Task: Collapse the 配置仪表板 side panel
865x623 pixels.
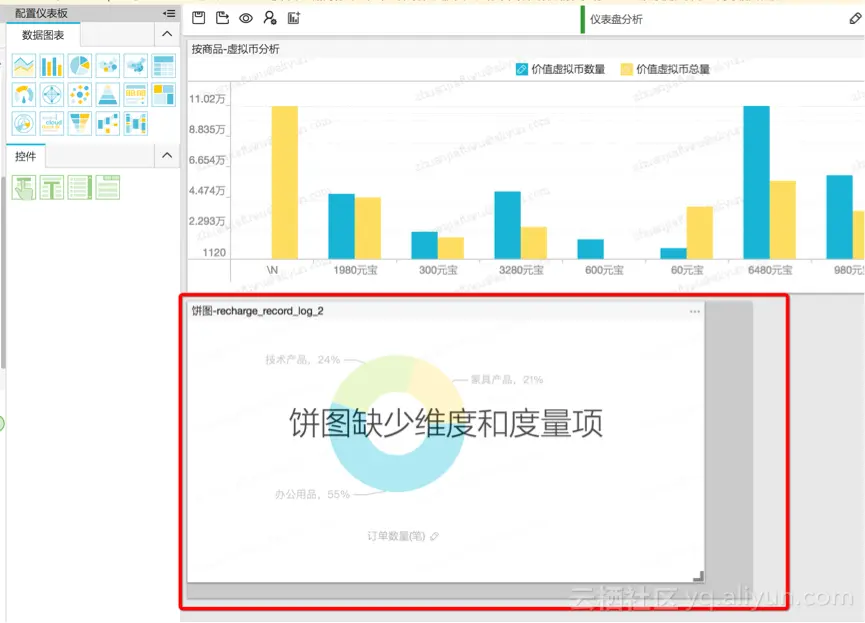Action: (169, 13)
